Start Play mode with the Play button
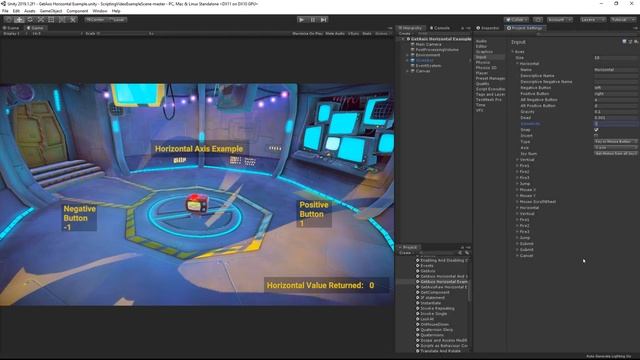This screenshot has height=360, width=640. [x=302, y=20]
